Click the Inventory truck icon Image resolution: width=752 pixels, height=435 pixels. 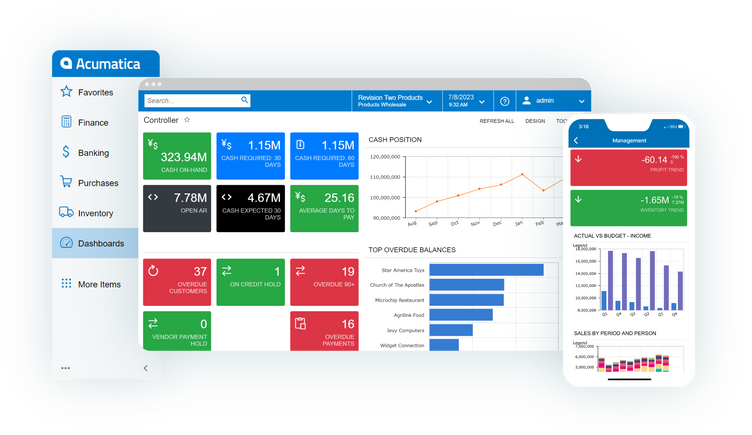coord(66,213)
